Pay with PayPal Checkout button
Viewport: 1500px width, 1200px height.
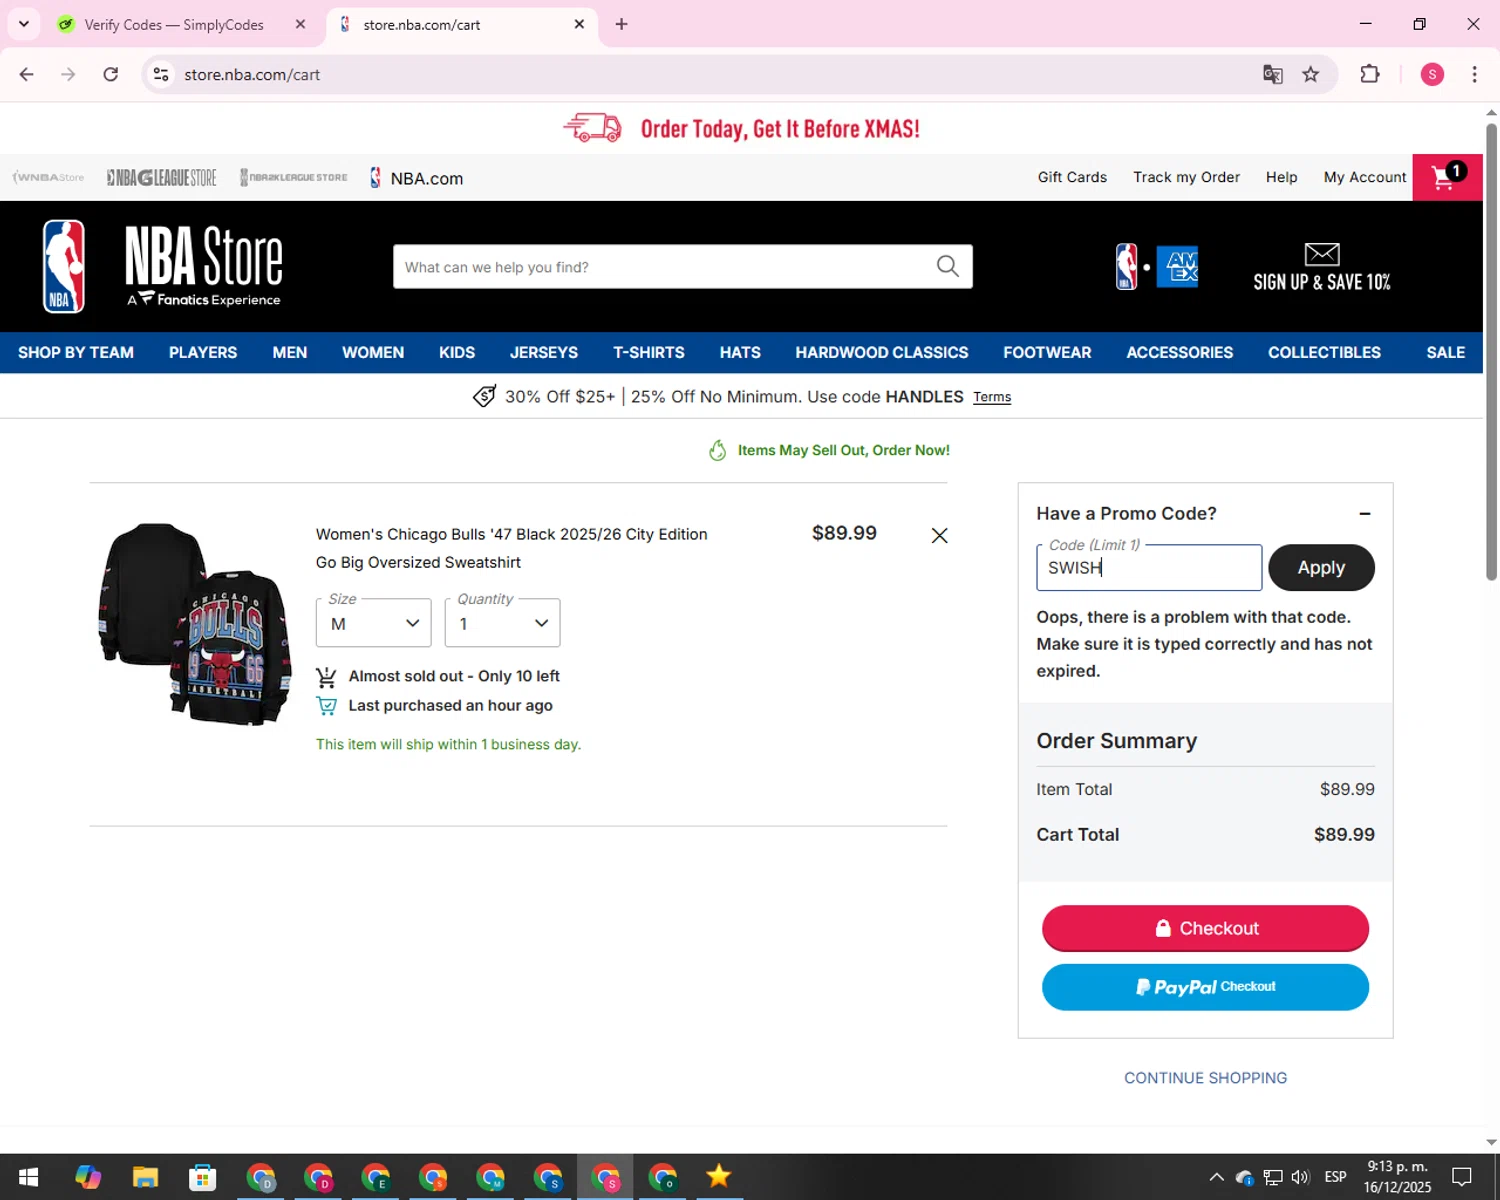(x=1205, y=987)
